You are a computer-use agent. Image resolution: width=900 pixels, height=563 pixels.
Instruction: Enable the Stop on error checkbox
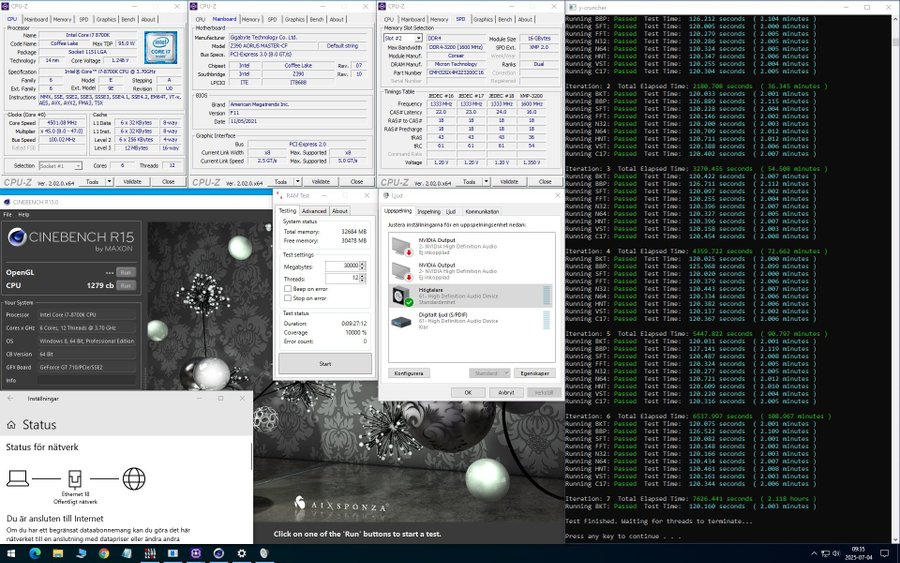(x=286, y=298)
